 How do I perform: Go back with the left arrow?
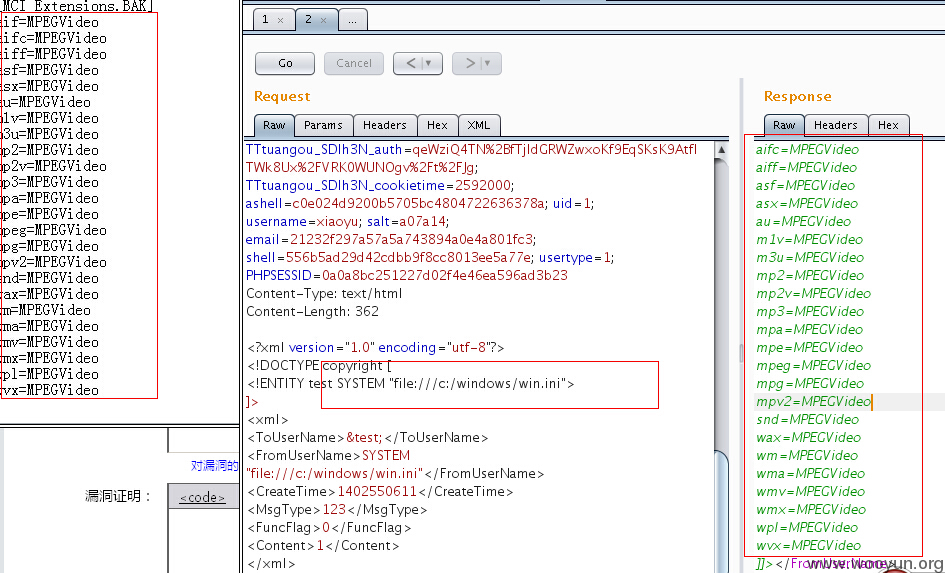coord(411,63)
